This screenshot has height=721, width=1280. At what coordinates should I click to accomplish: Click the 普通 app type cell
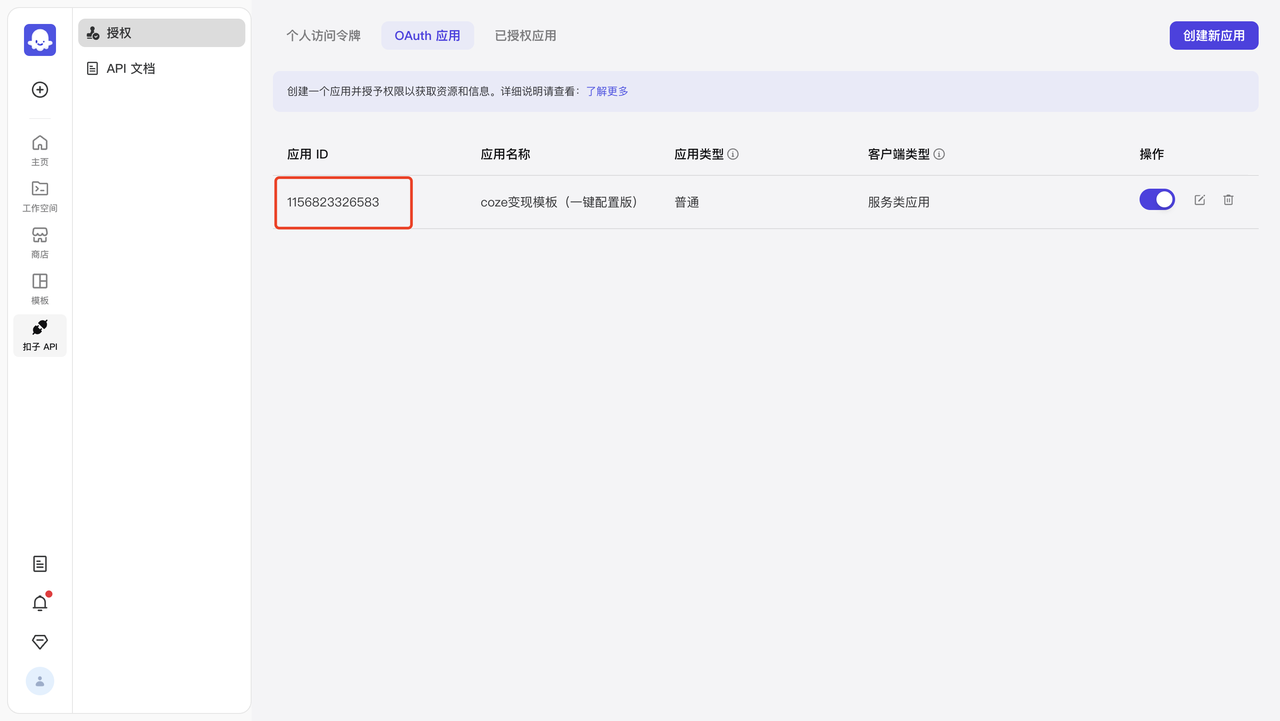[687, 202]
